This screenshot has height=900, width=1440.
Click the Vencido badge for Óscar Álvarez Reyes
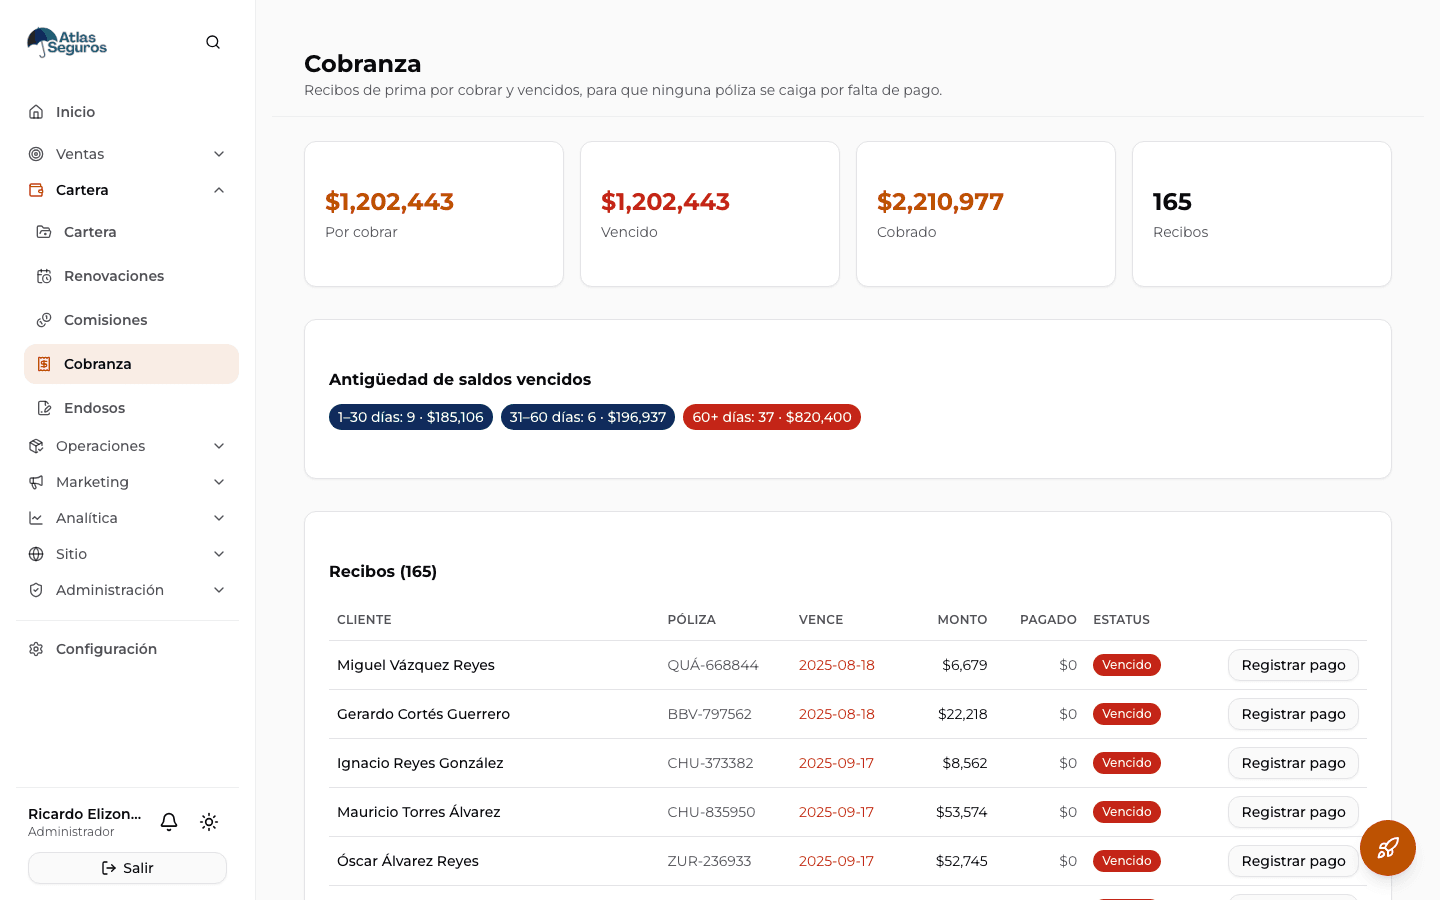point(1127,861)
